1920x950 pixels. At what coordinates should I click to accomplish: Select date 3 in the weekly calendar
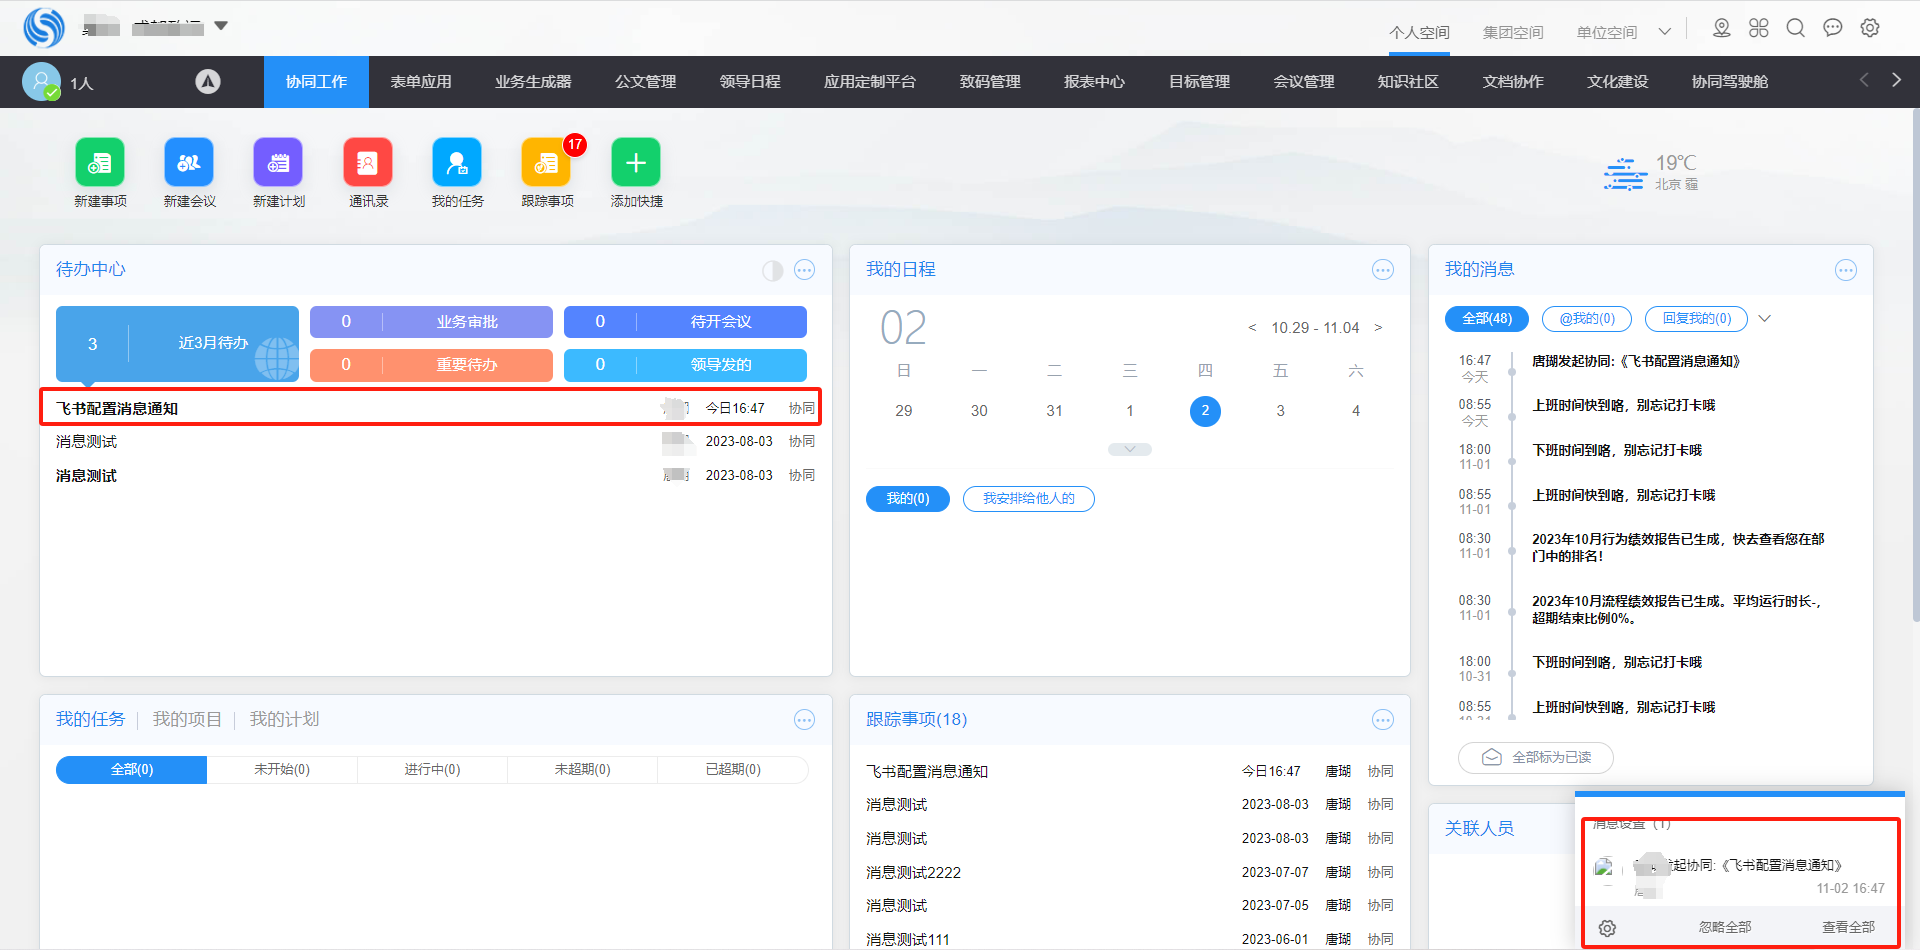pos(1280,411)
